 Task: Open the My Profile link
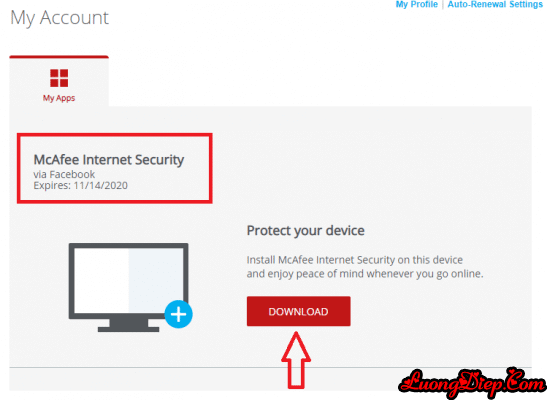[x=417, y=4]
